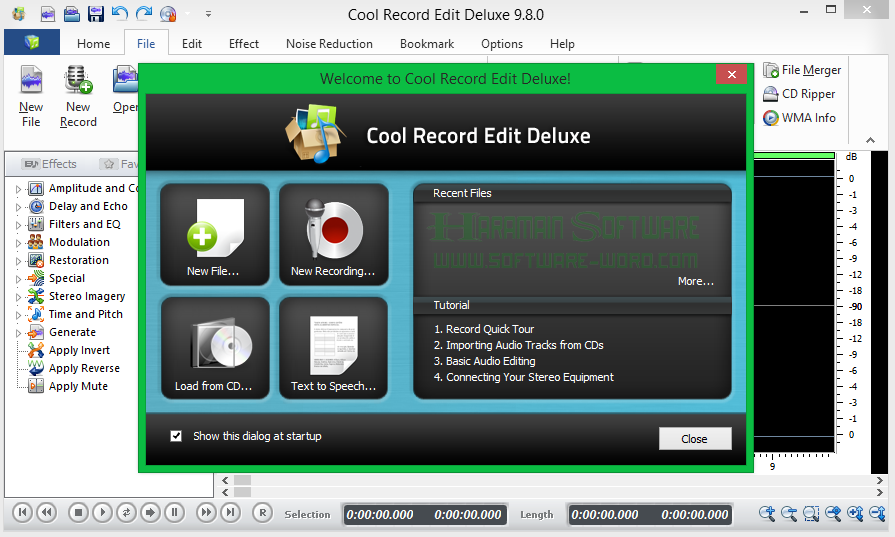895x537 pixels.
Task: Zoom out with magnifier minus icon
Action: pyautogui.click(x=789, y=514)
